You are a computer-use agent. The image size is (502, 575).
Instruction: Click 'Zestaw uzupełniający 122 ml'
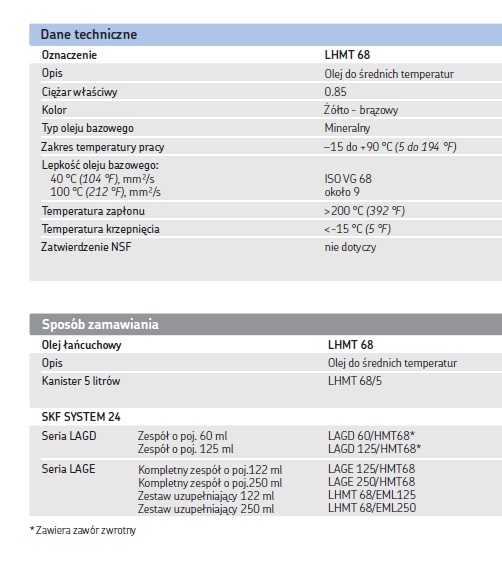206,496
